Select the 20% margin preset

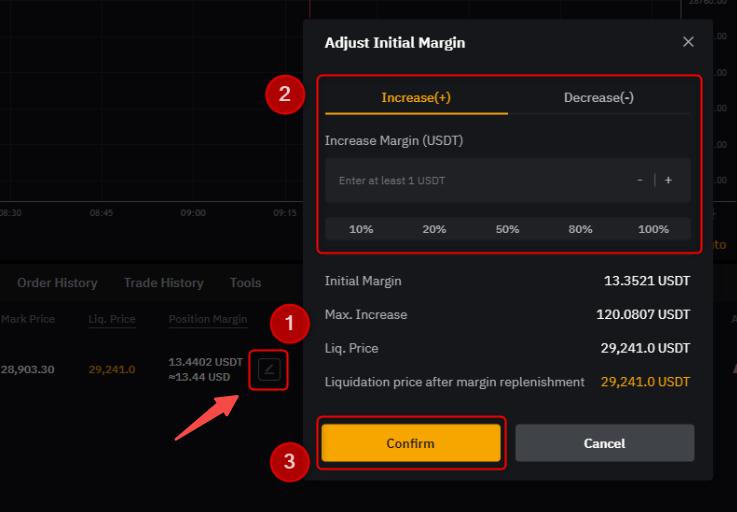coord(434,229)
